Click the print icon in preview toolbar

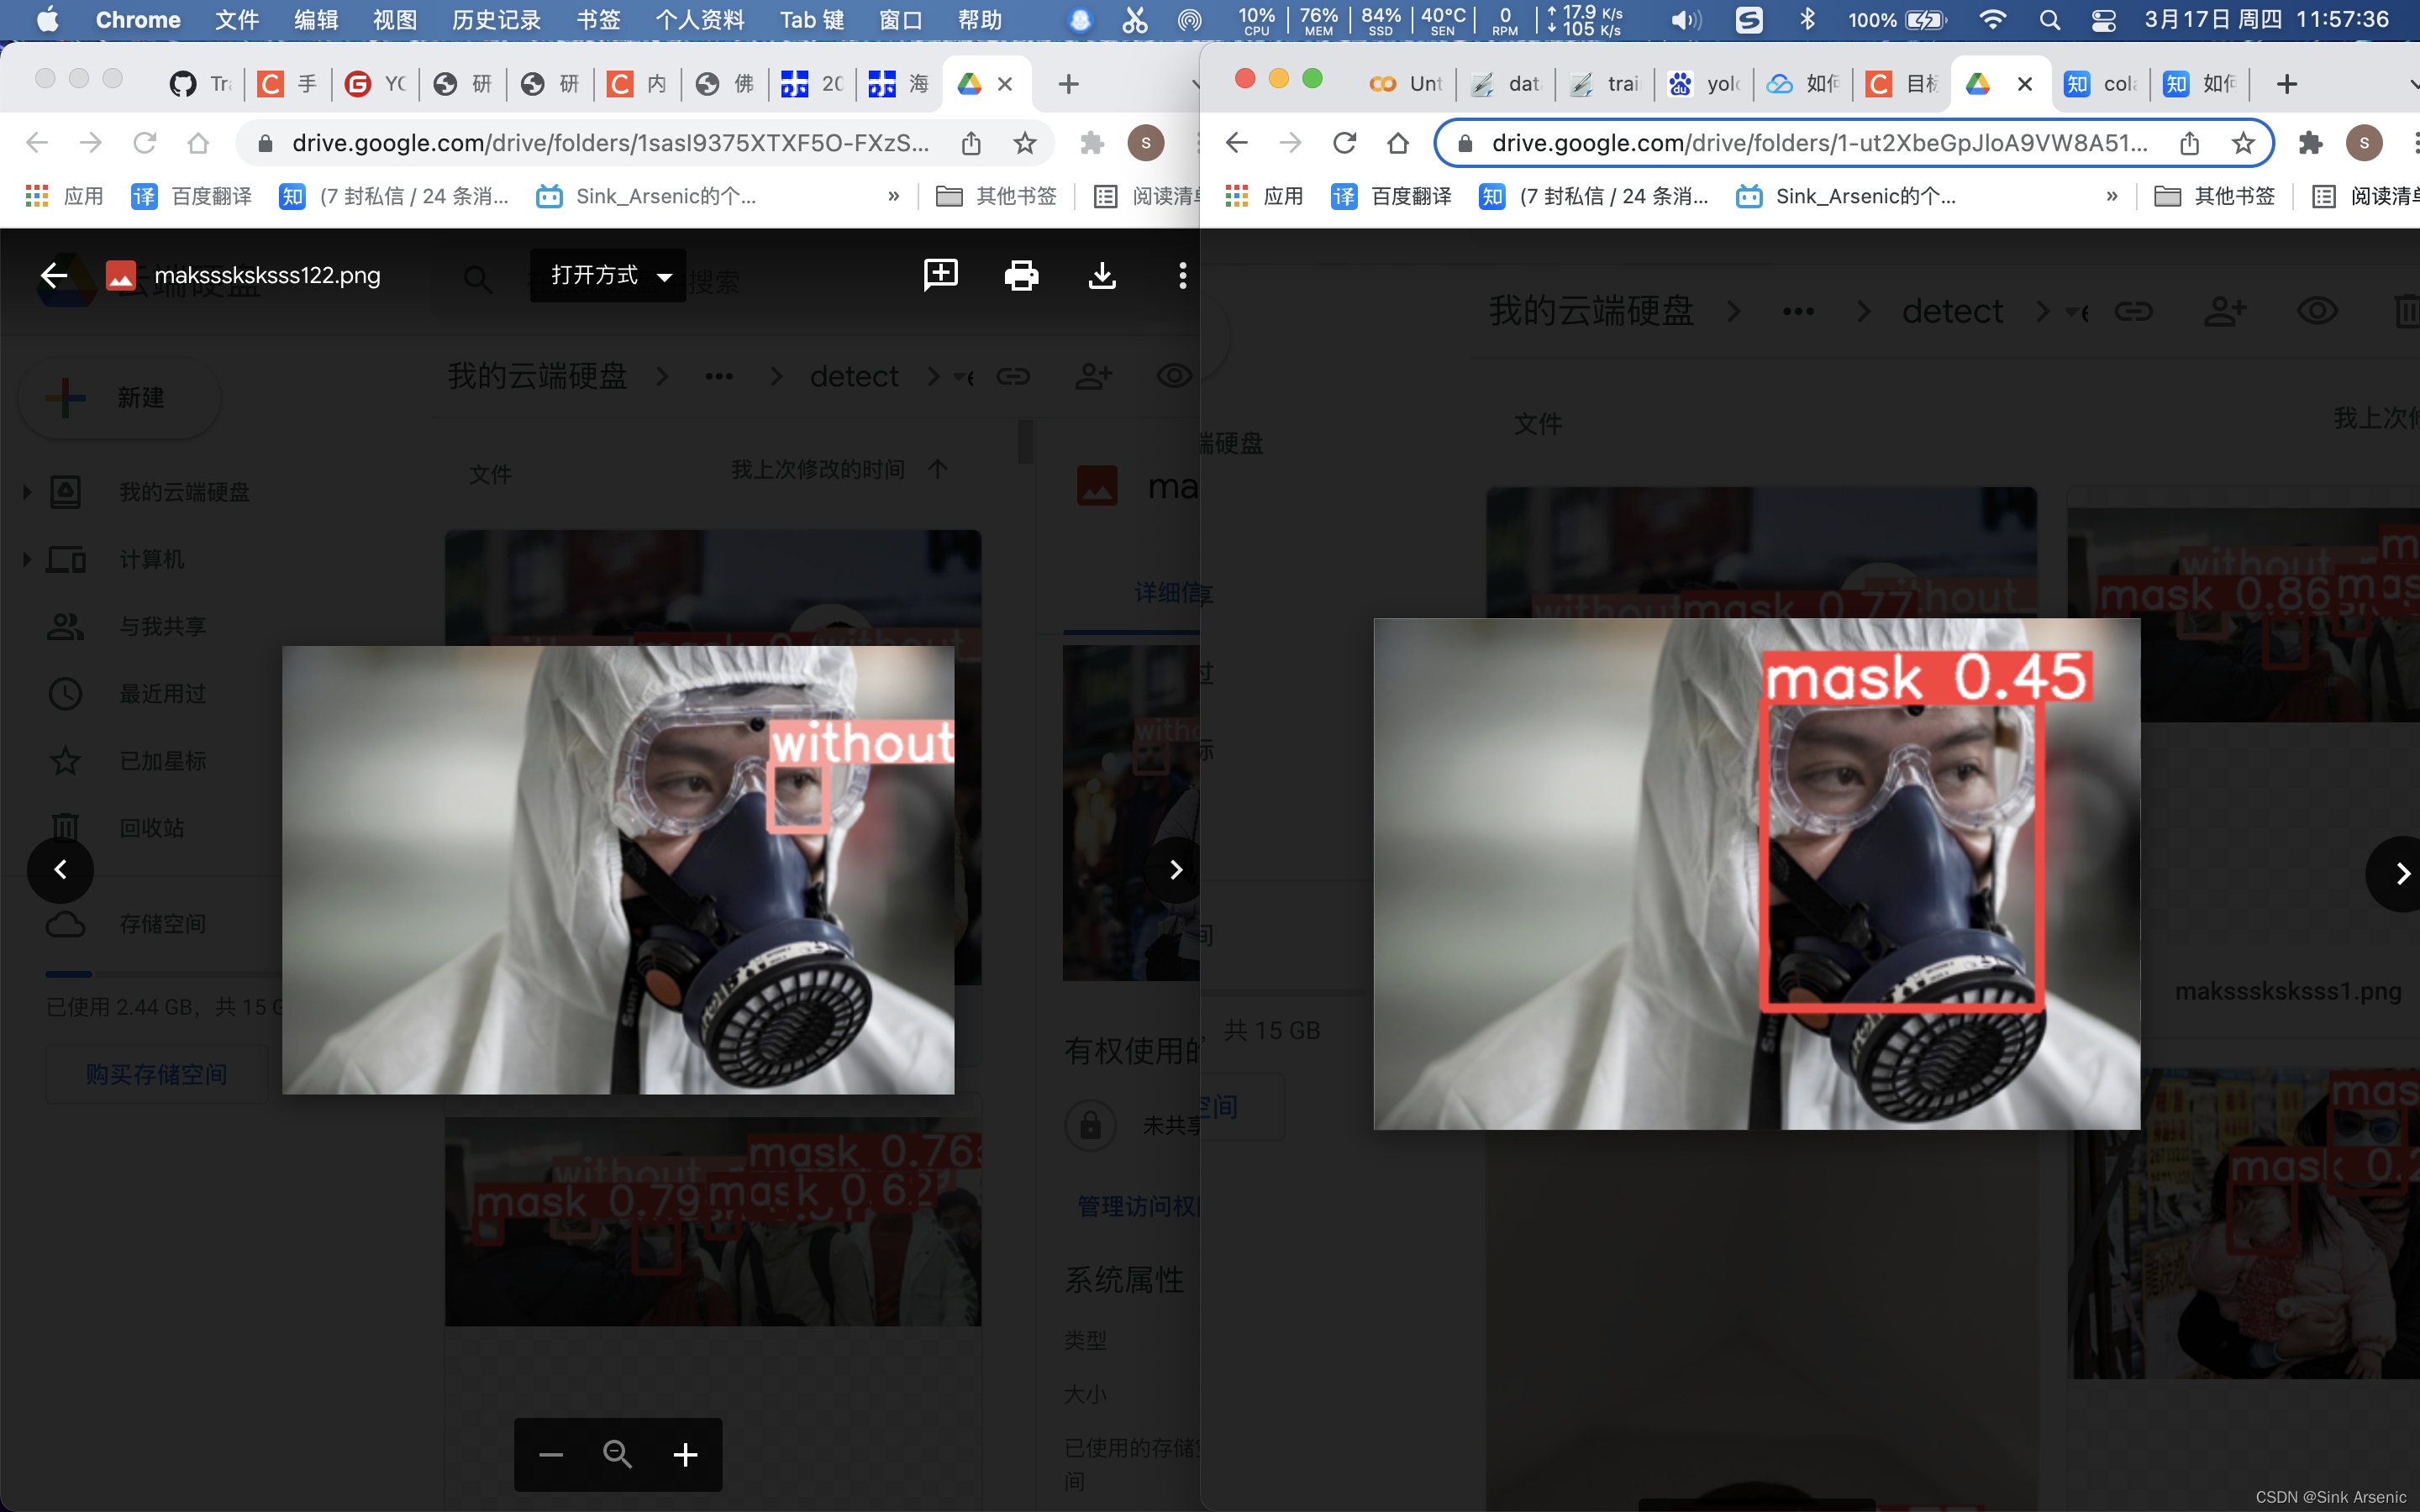click(1021, 275)
